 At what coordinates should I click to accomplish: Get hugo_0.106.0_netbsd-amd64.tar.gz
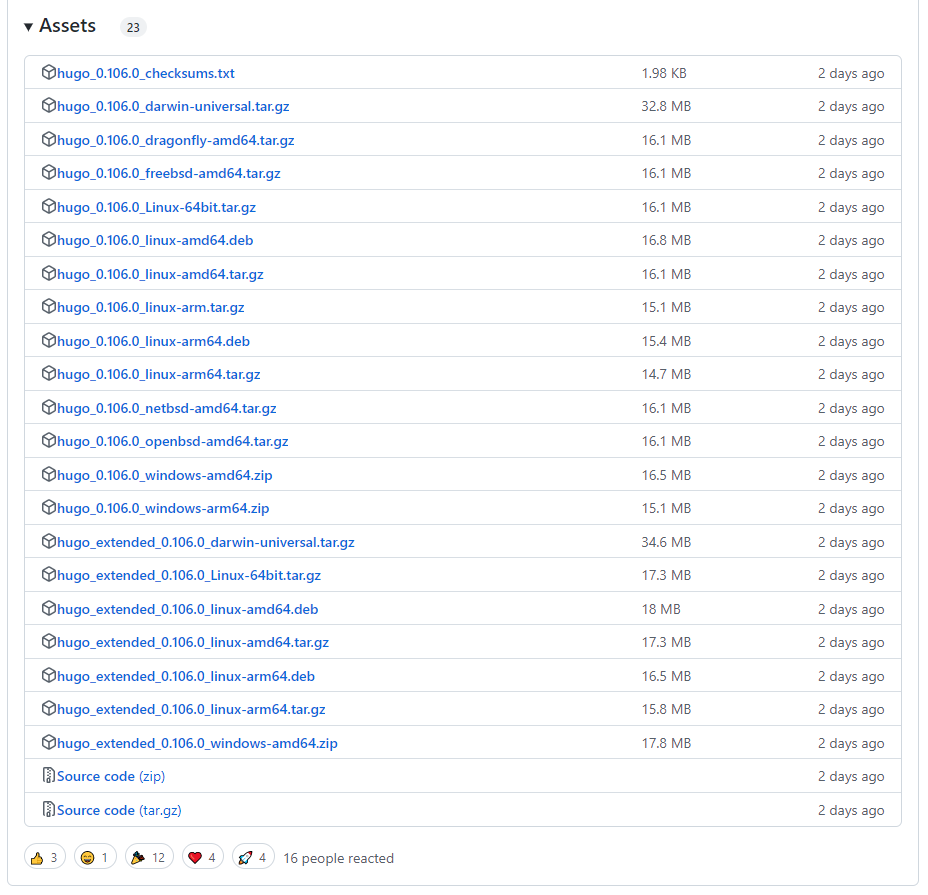(166, 408)
